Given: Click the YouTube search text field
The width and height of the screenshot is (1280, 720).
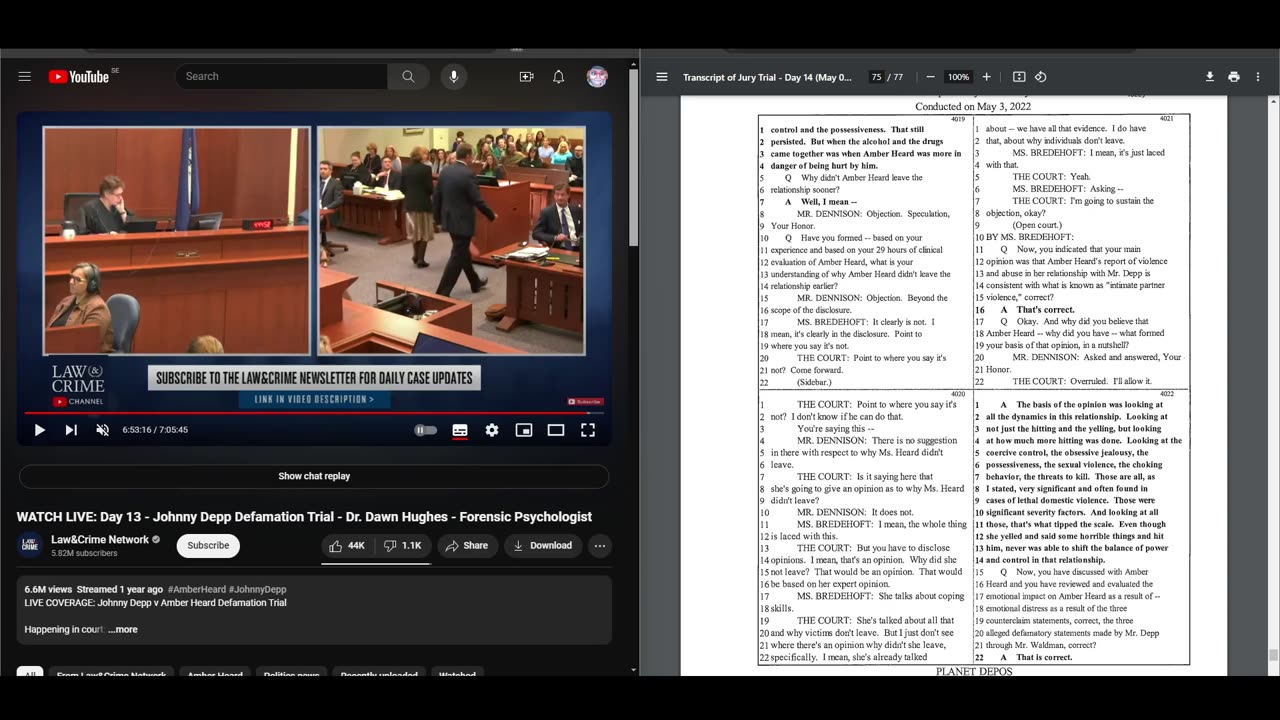Looking at the screenshot, I should point(282,77).
